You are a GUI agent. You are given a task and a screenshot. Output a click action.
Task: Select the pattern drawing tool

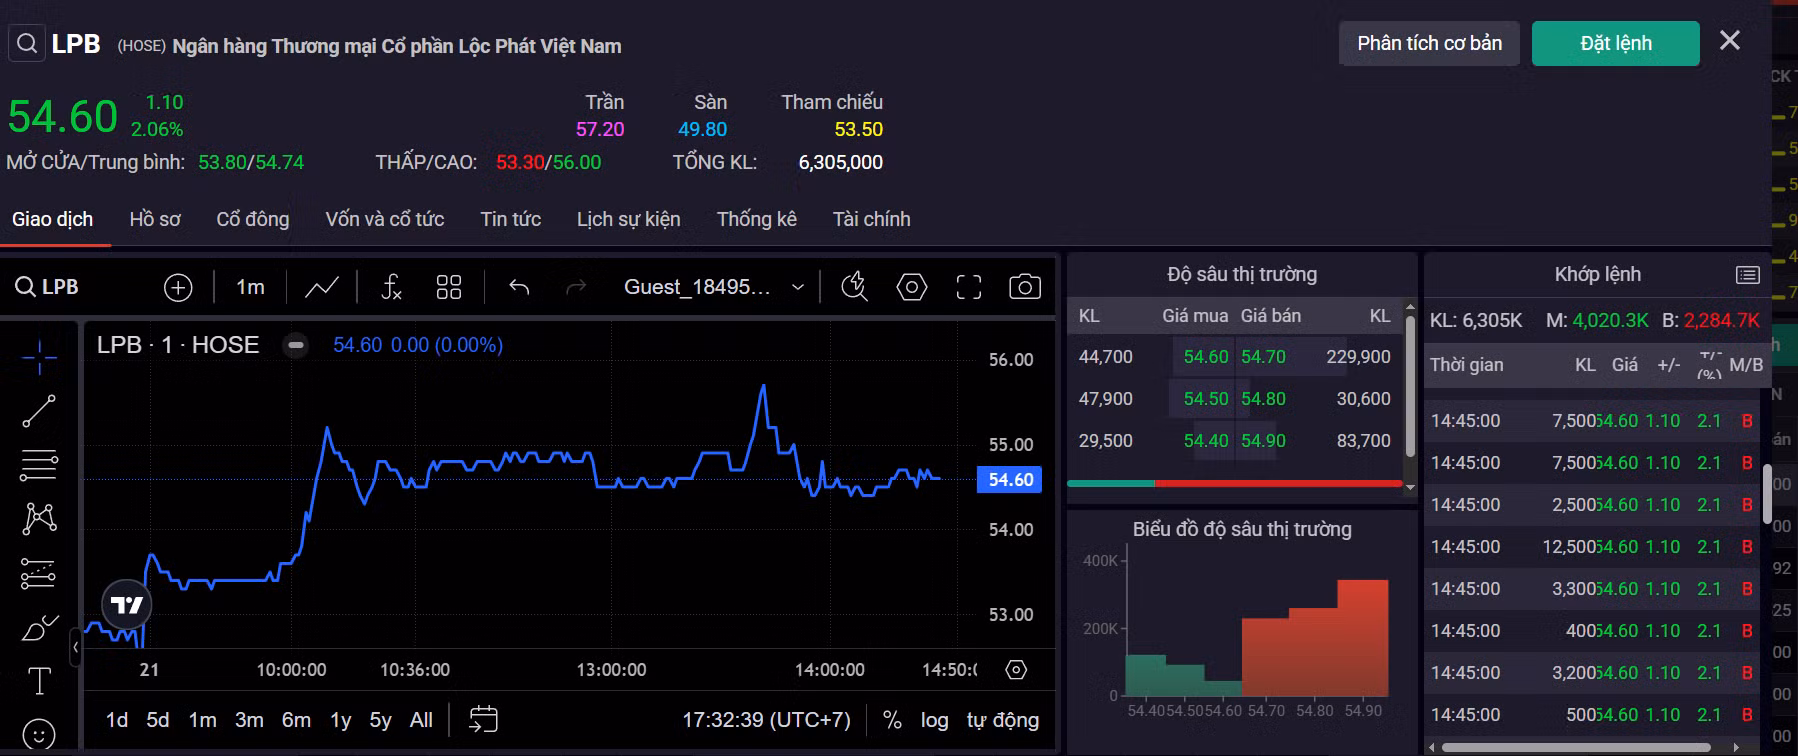(x=39, y=518)
